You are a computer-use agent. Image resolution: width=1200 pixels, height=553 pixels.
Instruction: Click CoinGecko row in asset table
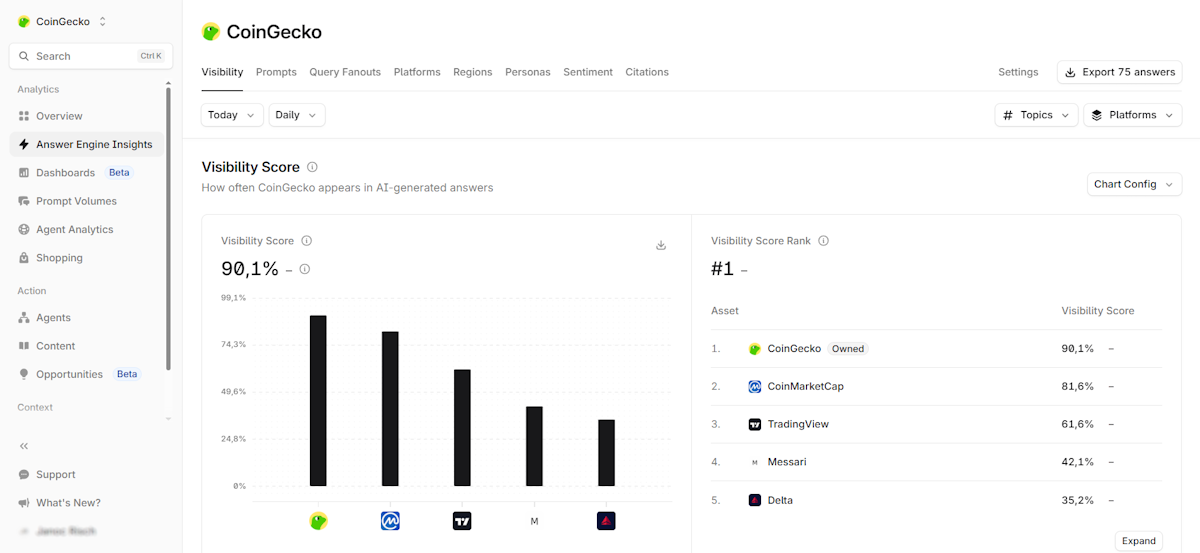(x=936, y=349)
